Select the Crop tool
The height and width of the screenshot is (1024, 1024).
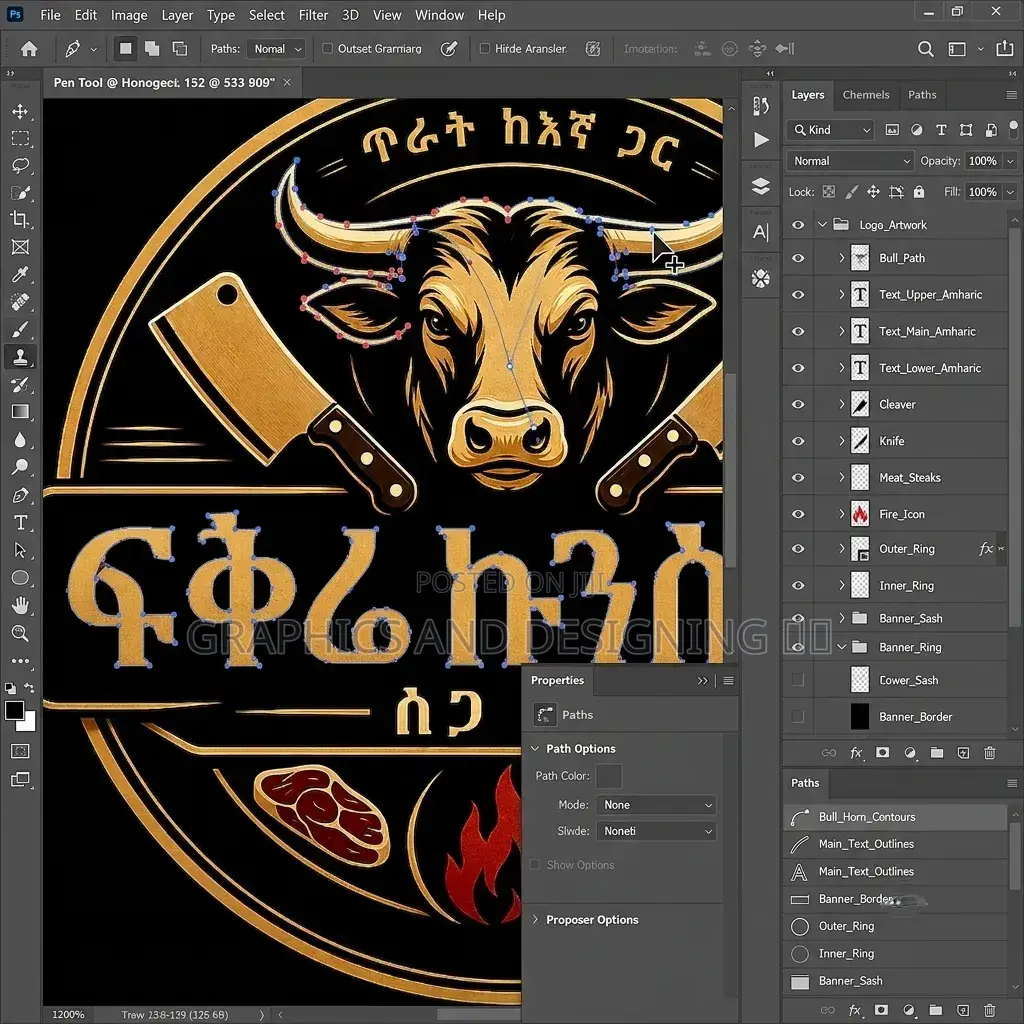[20, 219]
